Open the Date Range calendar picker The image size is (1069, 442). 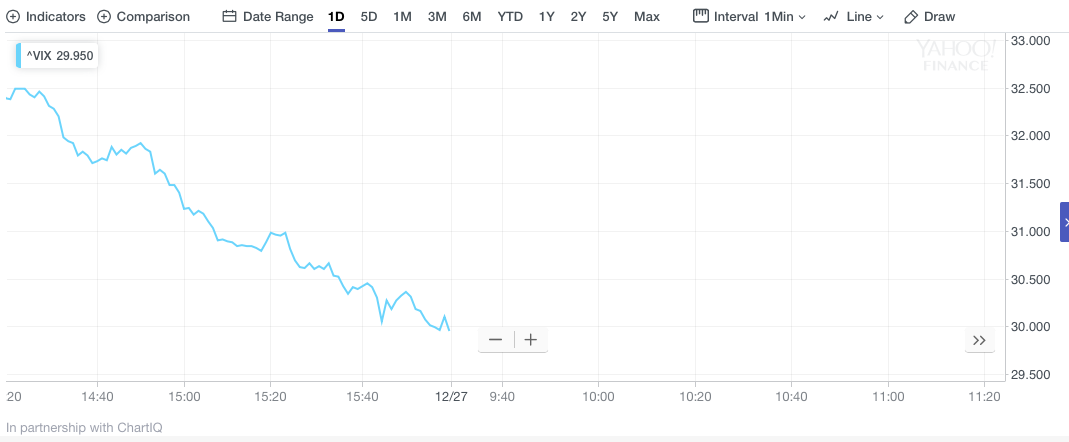pos(267,17)
